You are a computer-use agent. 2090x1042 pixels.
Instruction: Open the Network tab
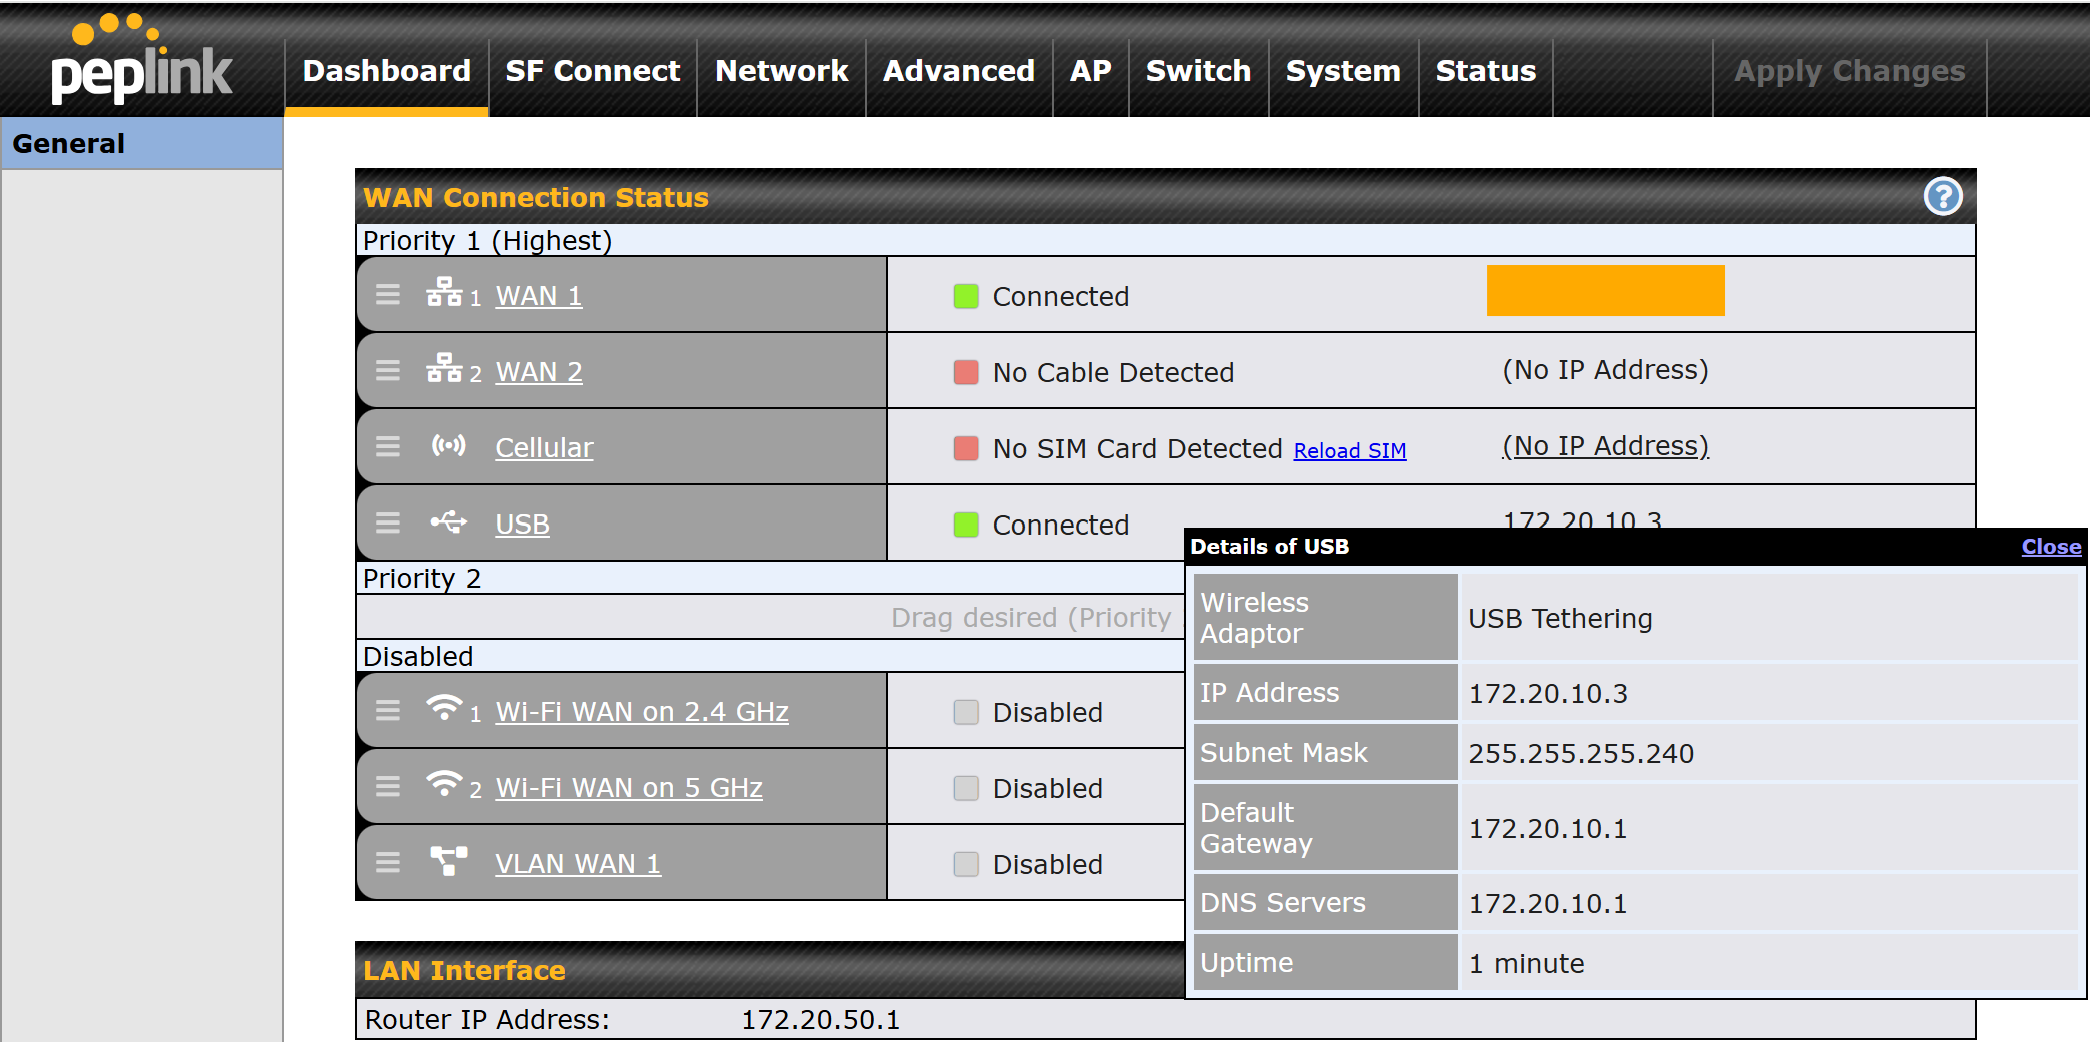click(x=781, y=71)
